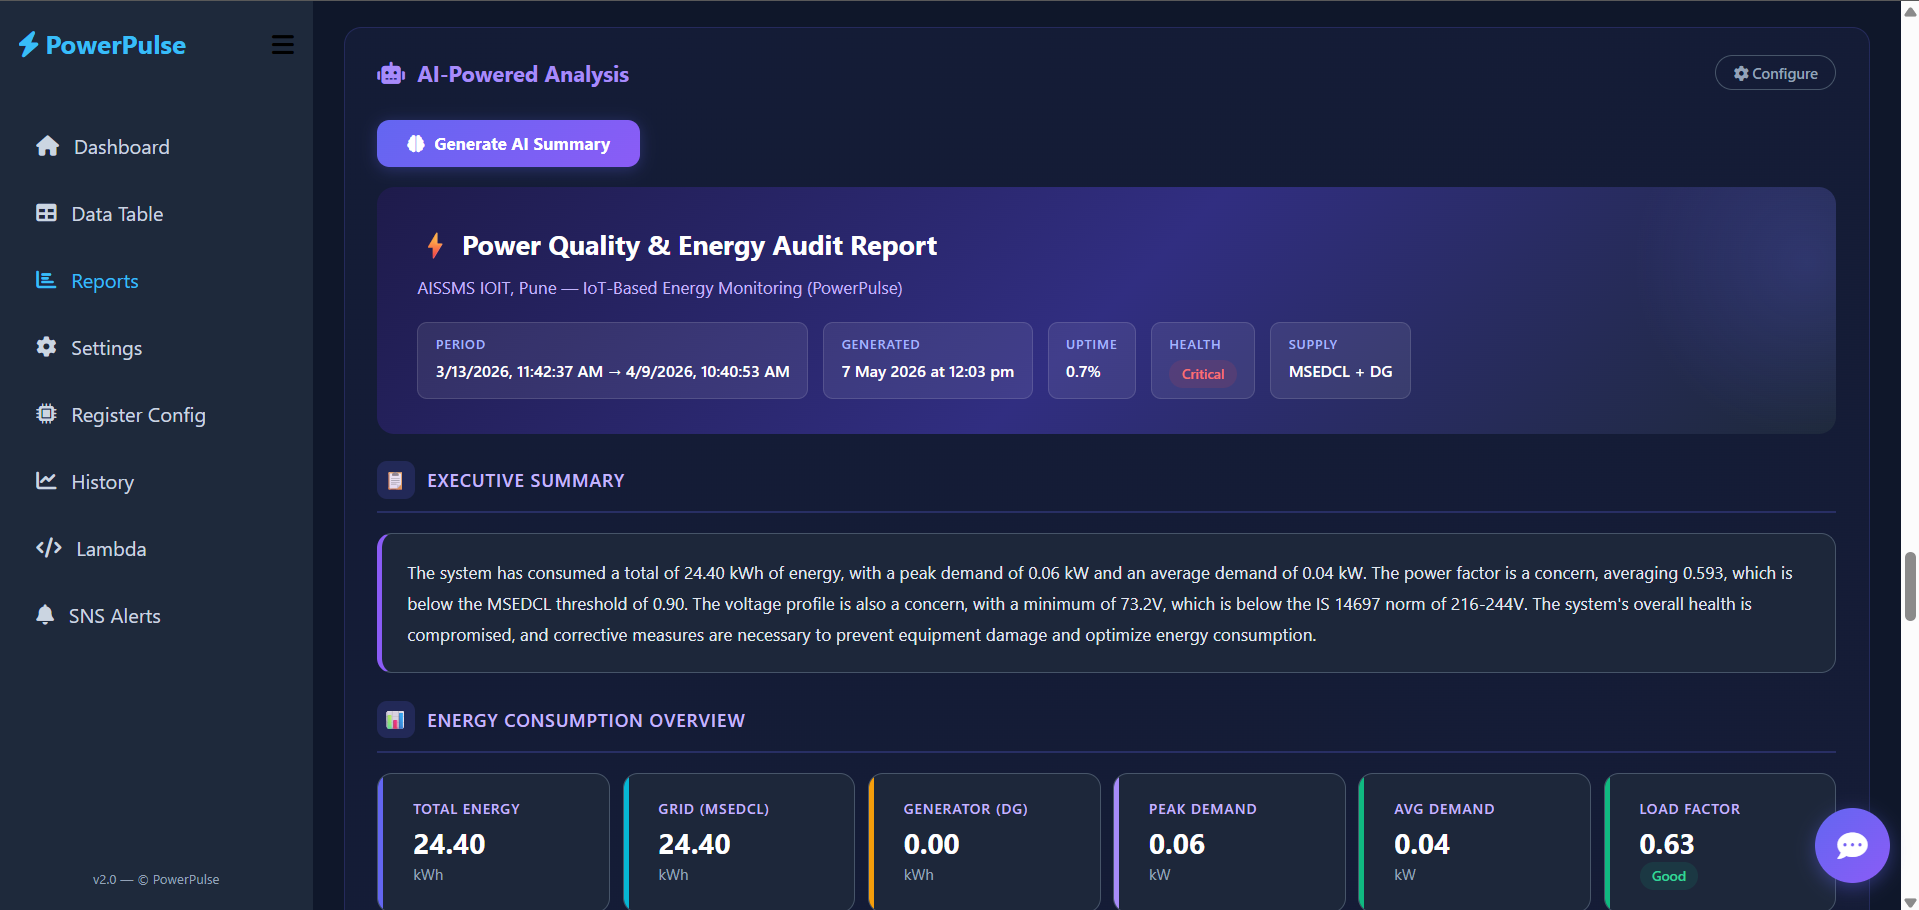Click the LOAD FACTOR 0.63 value
This screenshot has width=1919, height=910.
pyautogui.click(x=1667, y=845)
